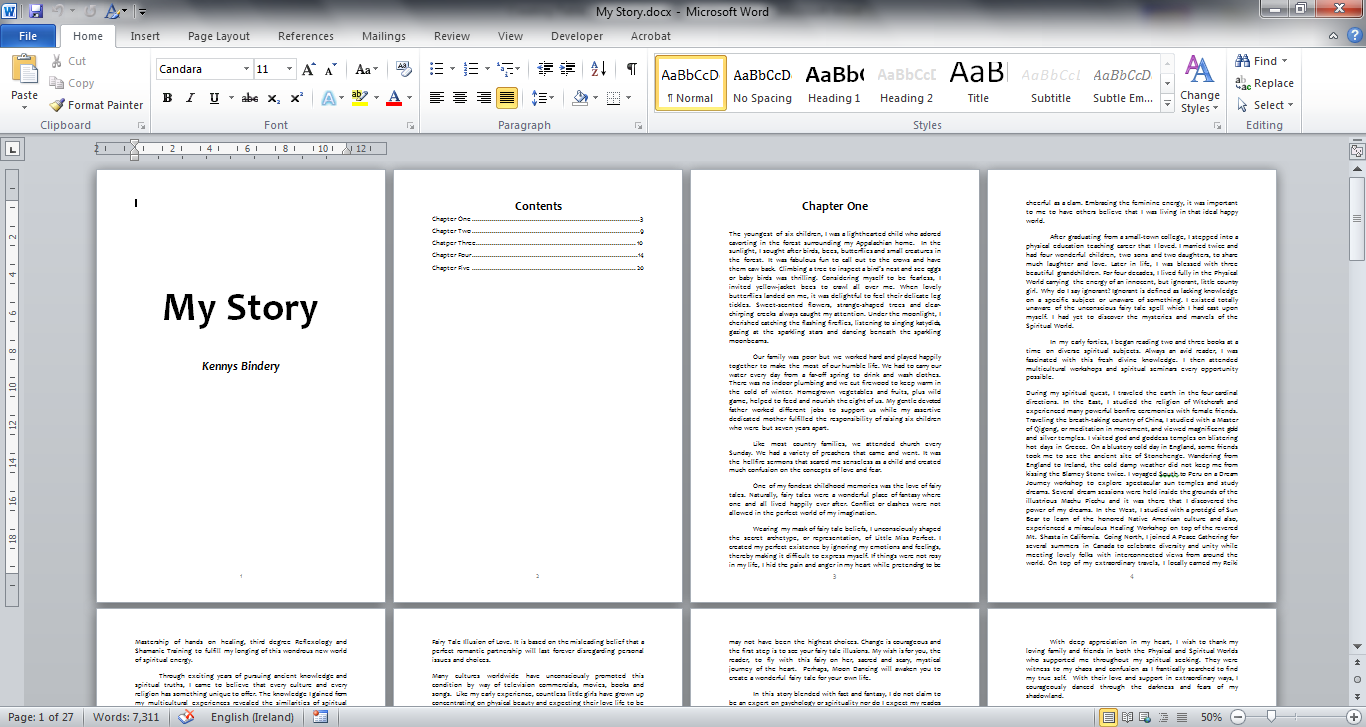
Task: Toggle Bold formatting
Action: pos(167,98)
